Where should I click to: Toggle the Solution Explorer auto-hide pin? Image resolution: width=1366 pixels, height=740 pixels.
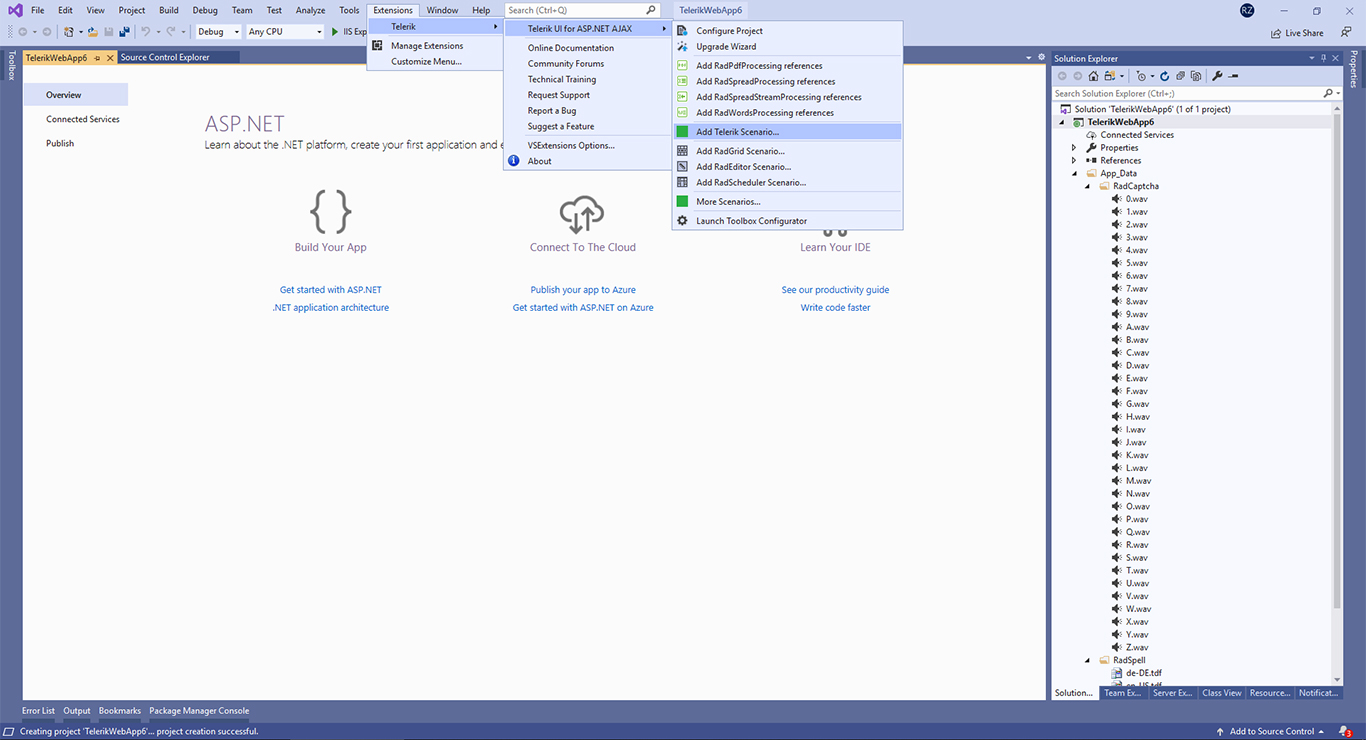(x=1323, y=58)
